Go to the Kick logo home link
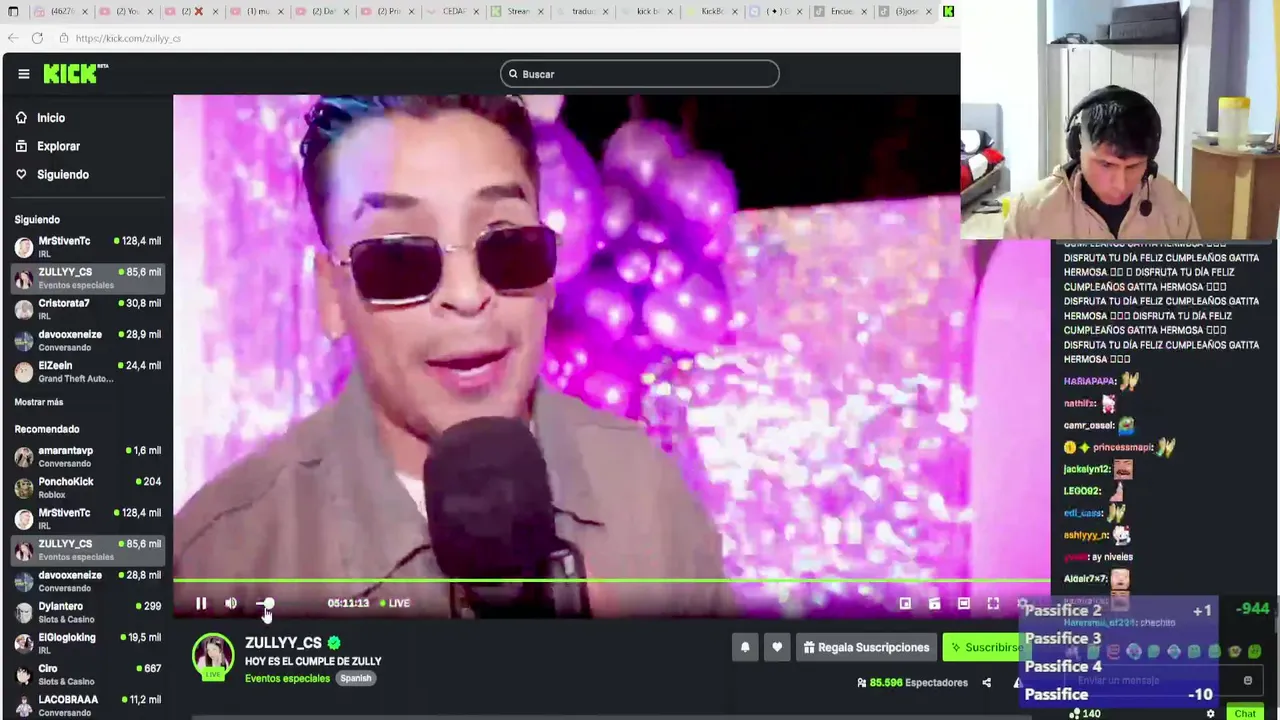Screen dimensions: 1280x720 tap(75, 74)
